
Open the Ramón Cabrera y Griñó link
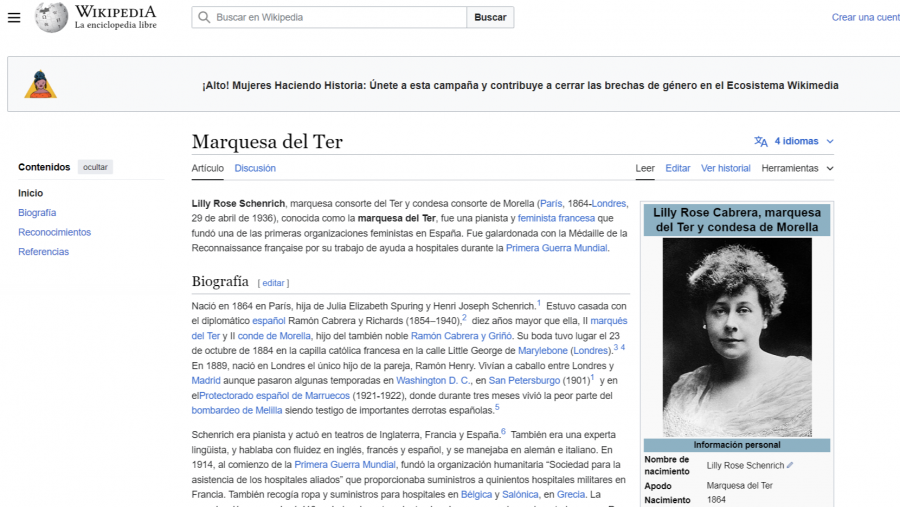point(461,336)
